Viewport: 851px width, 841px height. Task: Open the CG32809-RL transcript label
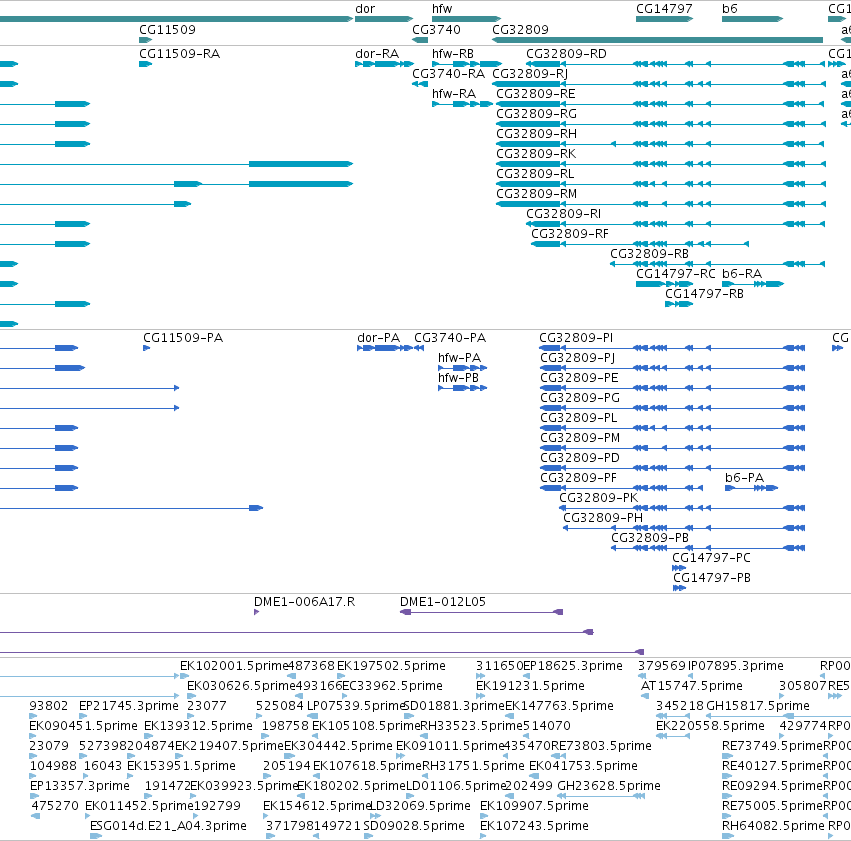pos(535,174)
